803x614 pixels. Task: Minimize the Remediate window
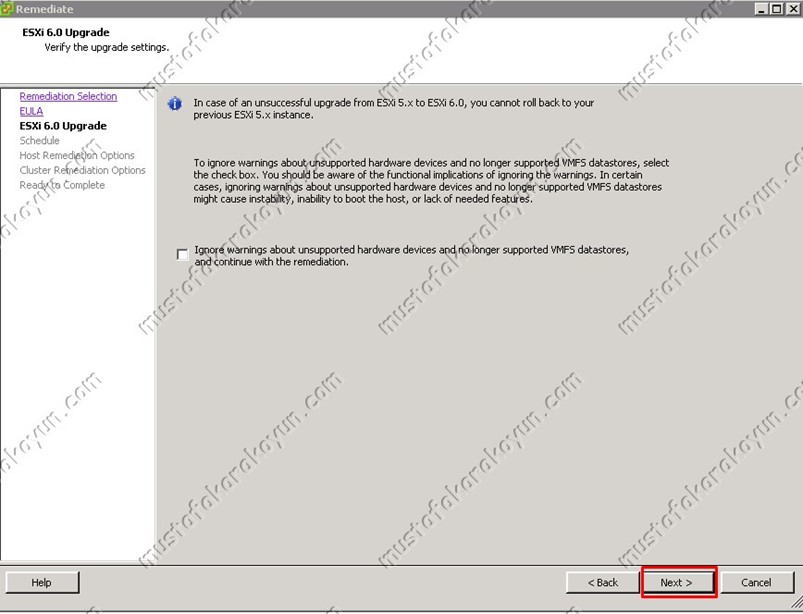click(x=762, y=9)
